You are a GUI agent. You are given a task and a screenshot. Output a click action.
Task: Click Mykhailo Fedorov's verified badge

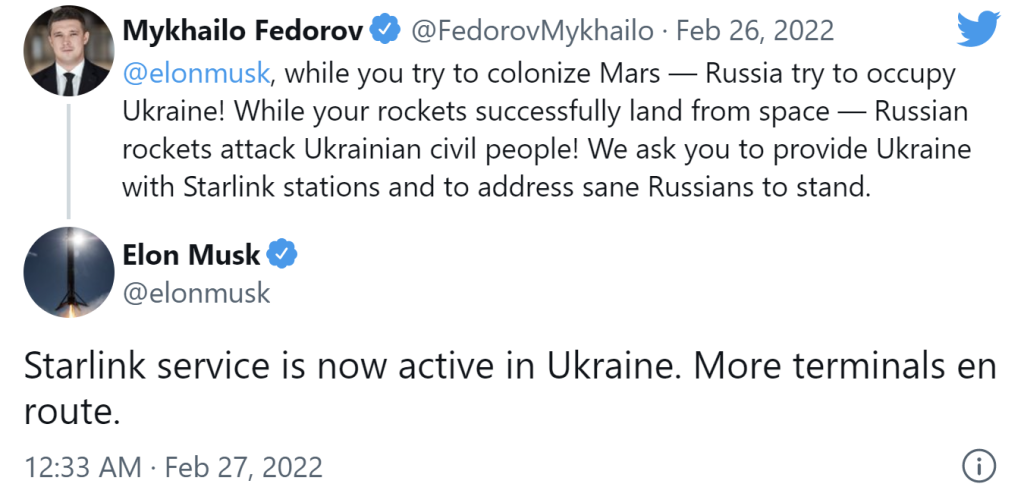(x=385, y=31)
